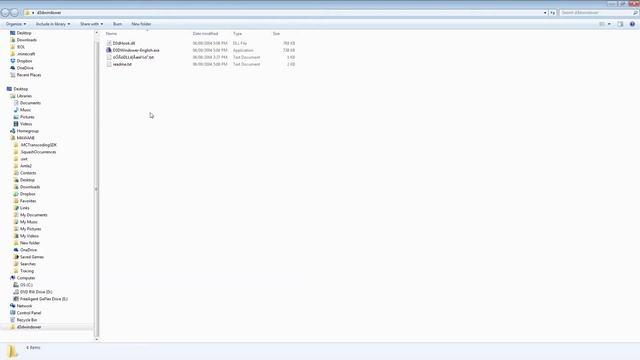Select Network in the navigation pane

[x=24, y=306]
